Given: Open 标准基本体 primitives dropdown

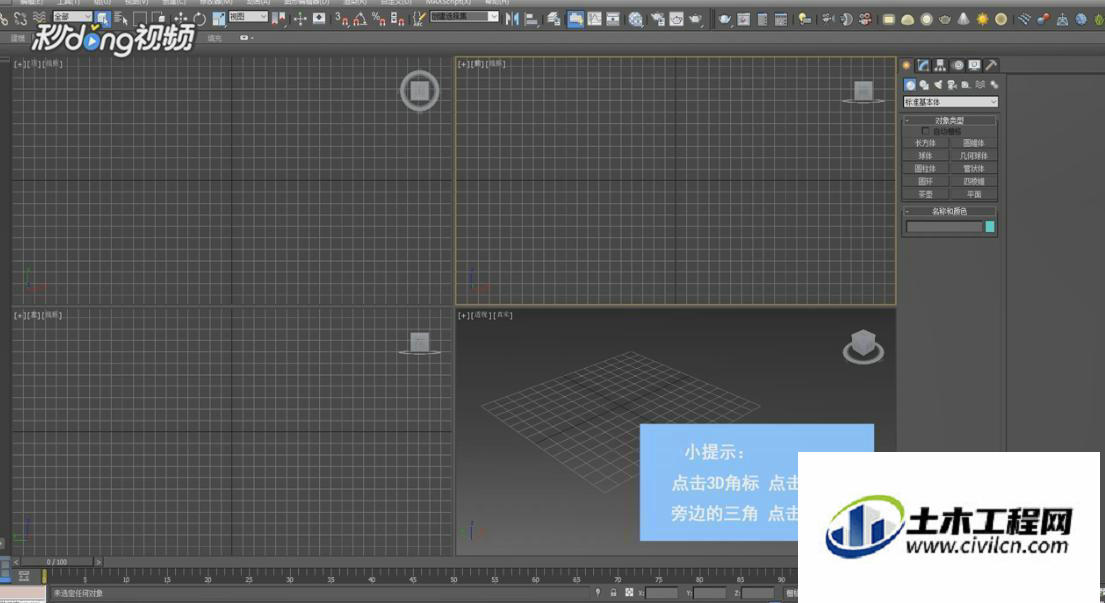Looking at the screenshot, I should pos(951,102).
